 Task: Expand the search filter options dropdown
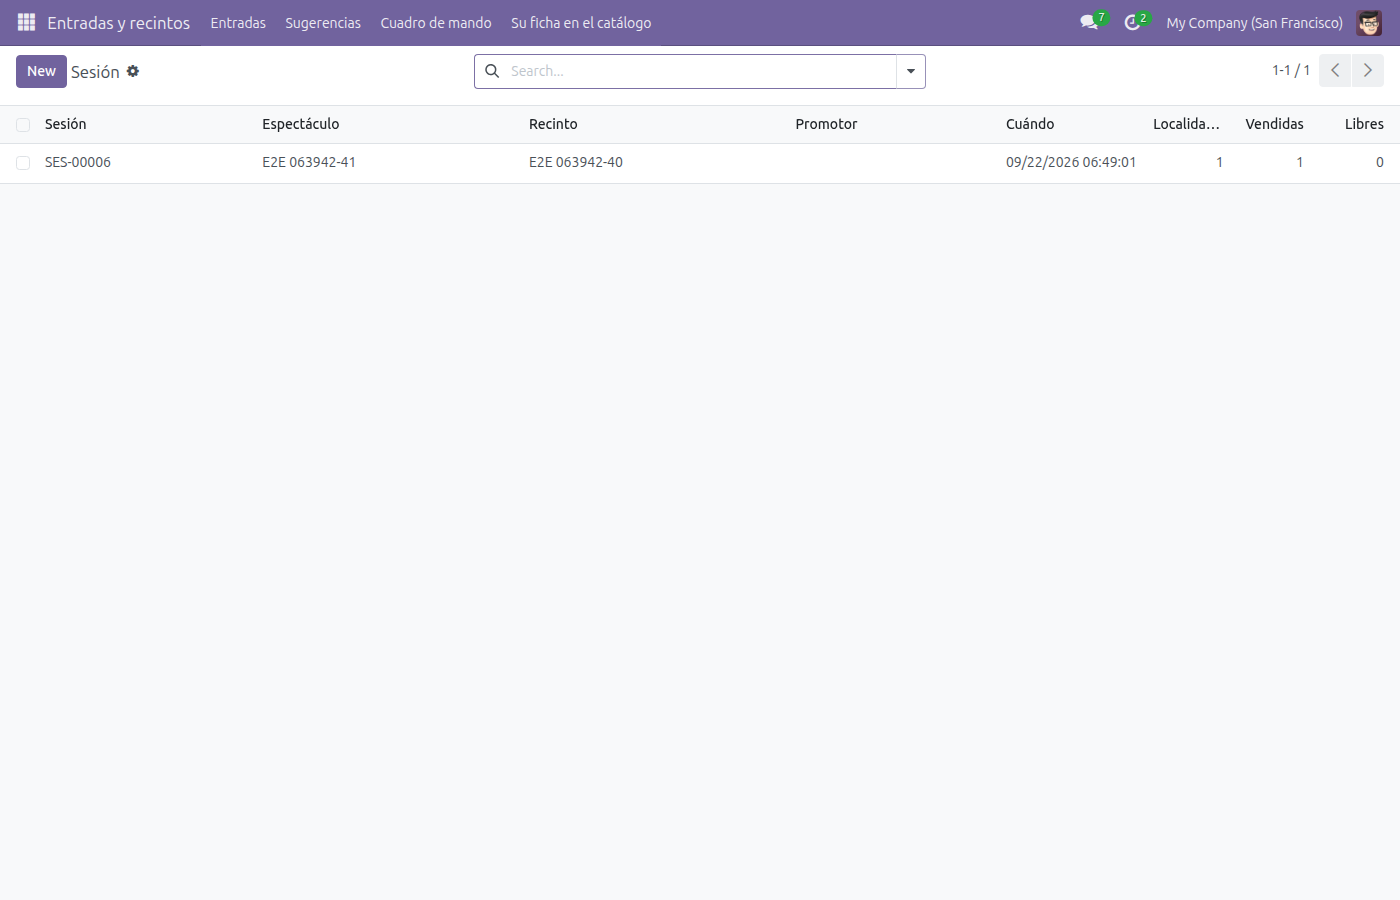911,71
